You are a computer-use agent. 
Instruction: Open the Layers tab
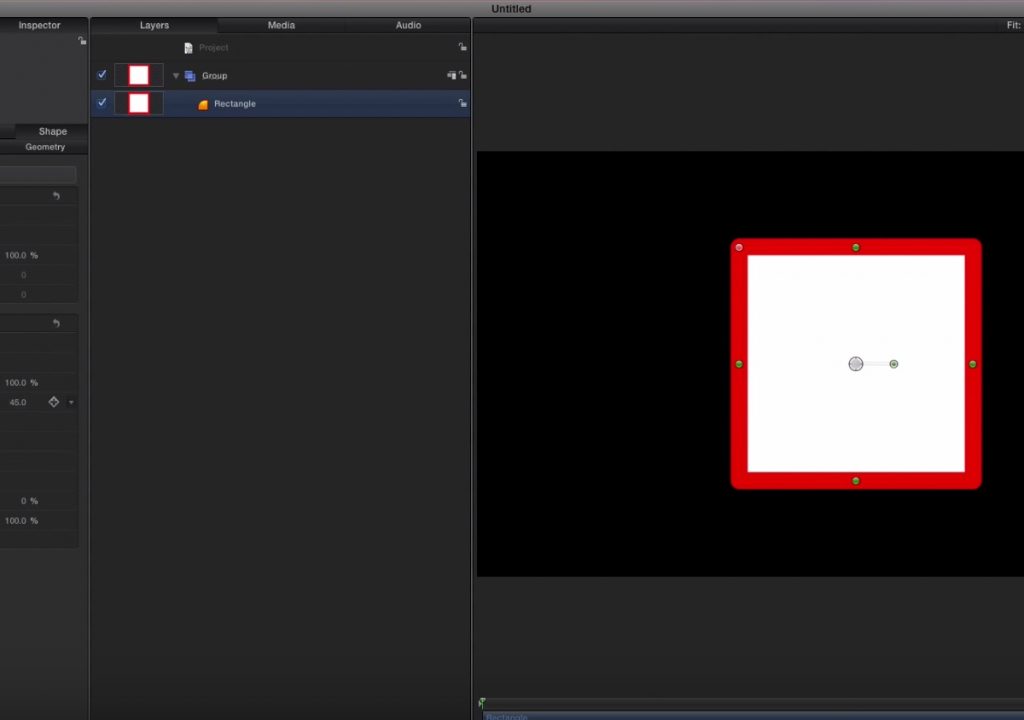point(154,25)
